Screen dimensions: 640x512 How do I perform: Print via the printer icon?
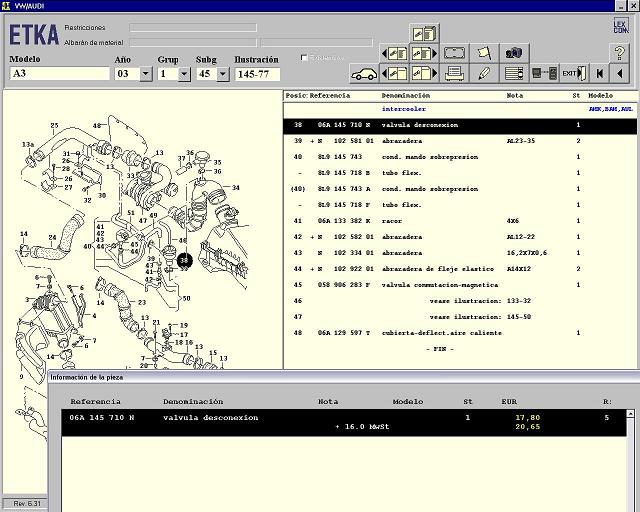pyautogui.click(x=454, y=74)
